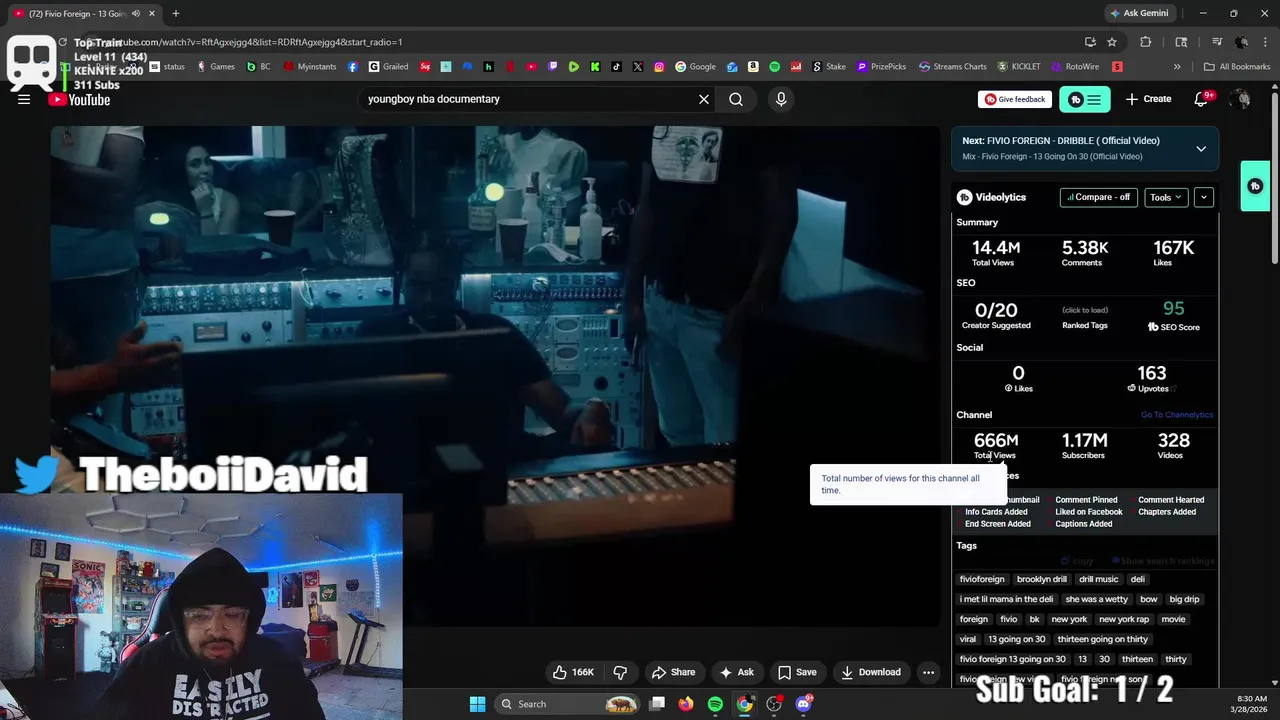Toggle Compare - off in Videolytics
The image size is (1280, 720).
coord(1098,197)
